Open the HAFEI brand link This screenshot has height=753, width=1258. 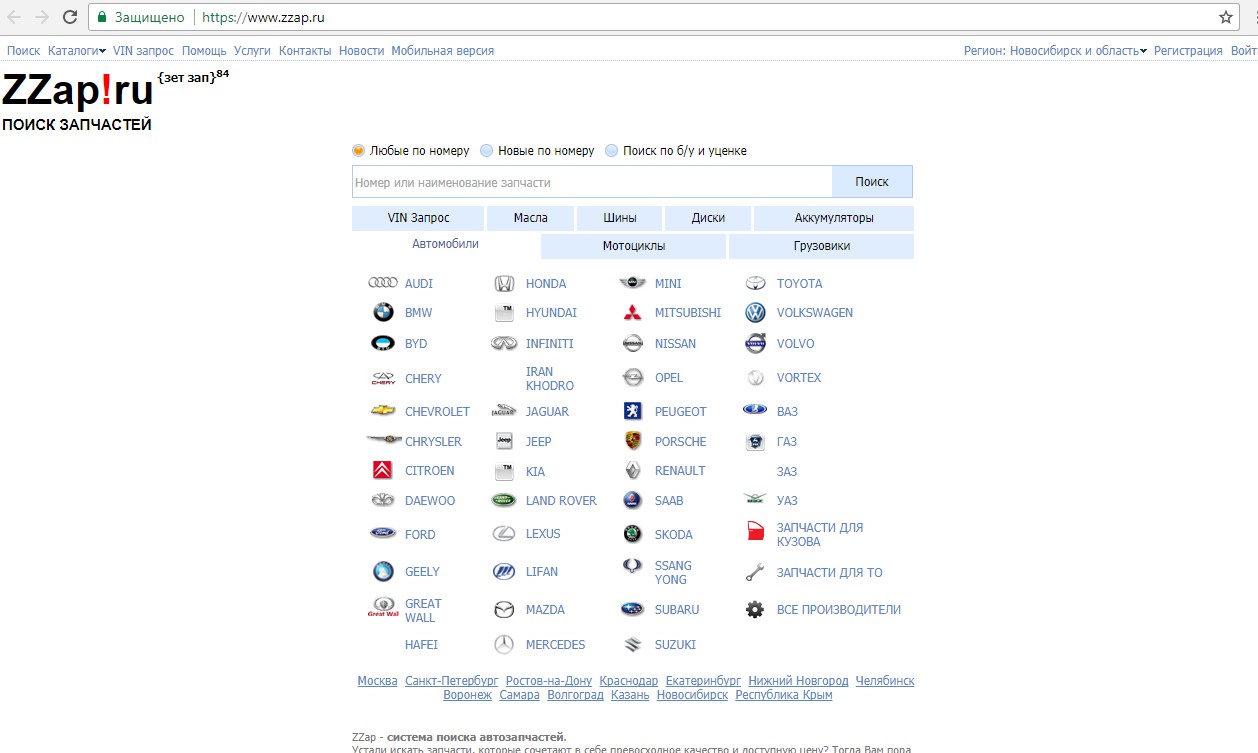(421, 645)
